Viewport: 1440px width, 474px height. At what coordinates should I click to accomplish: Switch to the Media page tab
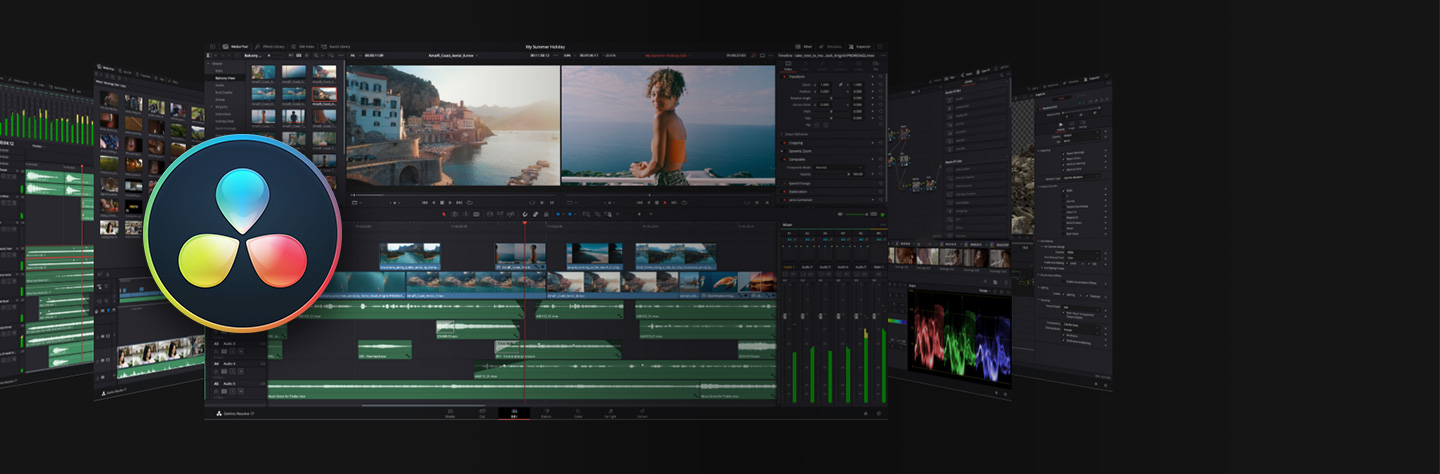tap(450, 413)
